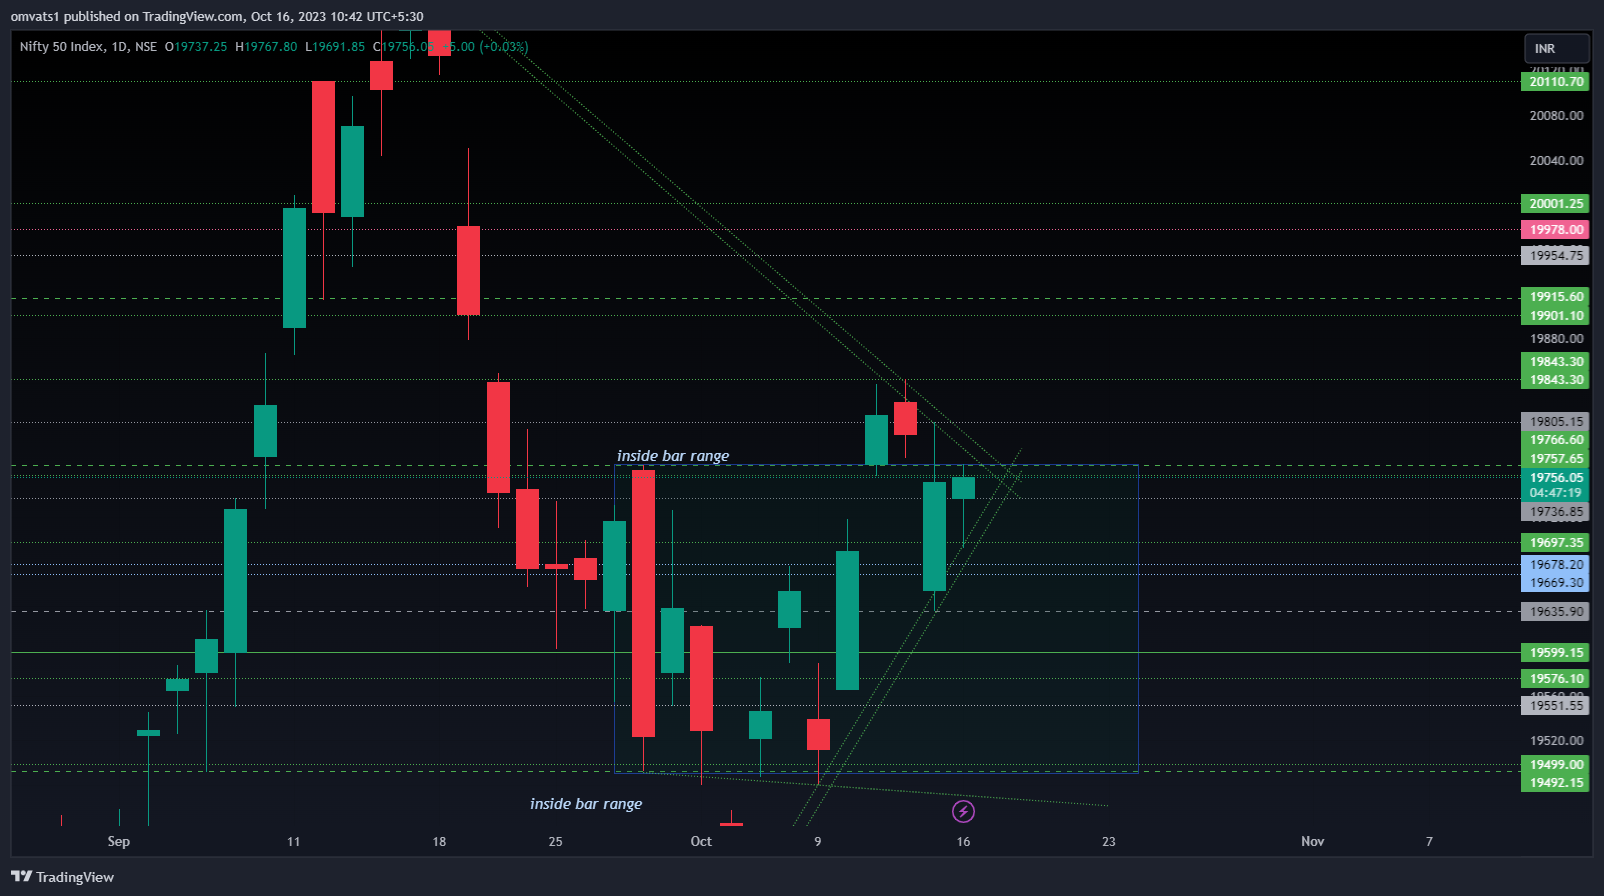Screen dimensions: 1604x896
Task: Click the TradingView logo
Action: pos(62,877)
